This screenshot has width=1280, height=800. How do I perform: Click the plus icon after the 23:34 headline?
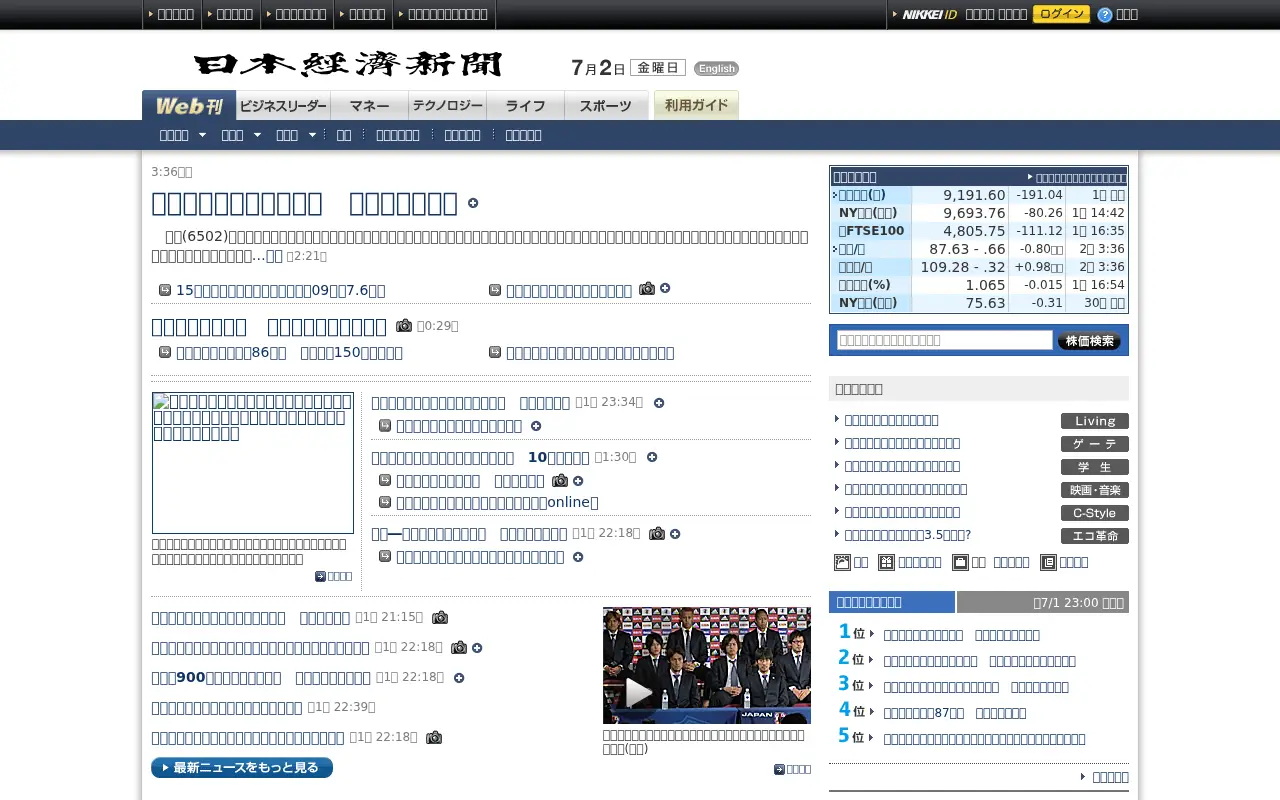659,403
